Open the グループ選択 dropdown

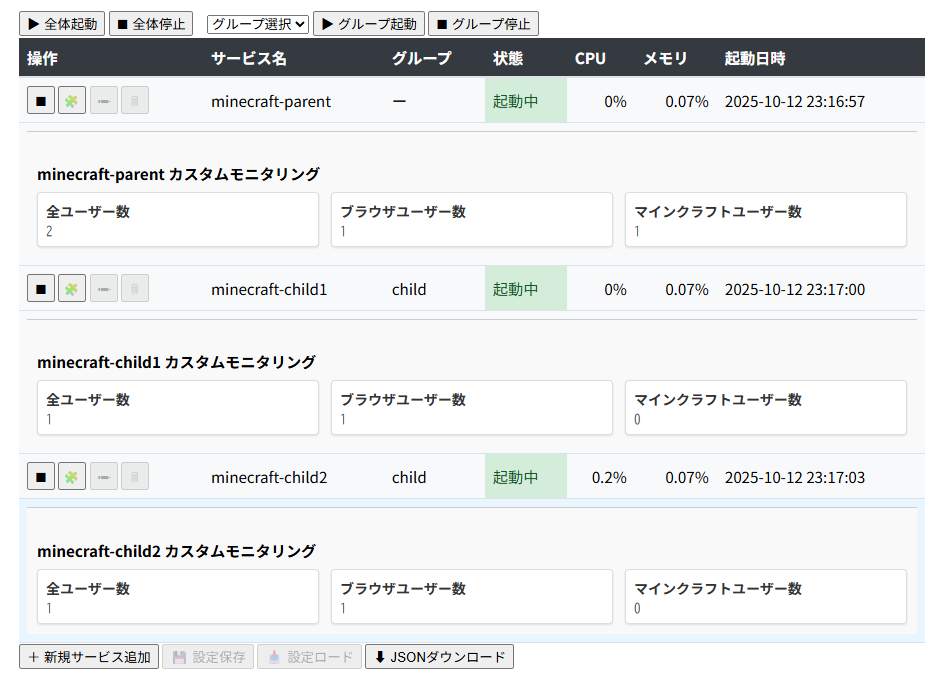[256, 23]
